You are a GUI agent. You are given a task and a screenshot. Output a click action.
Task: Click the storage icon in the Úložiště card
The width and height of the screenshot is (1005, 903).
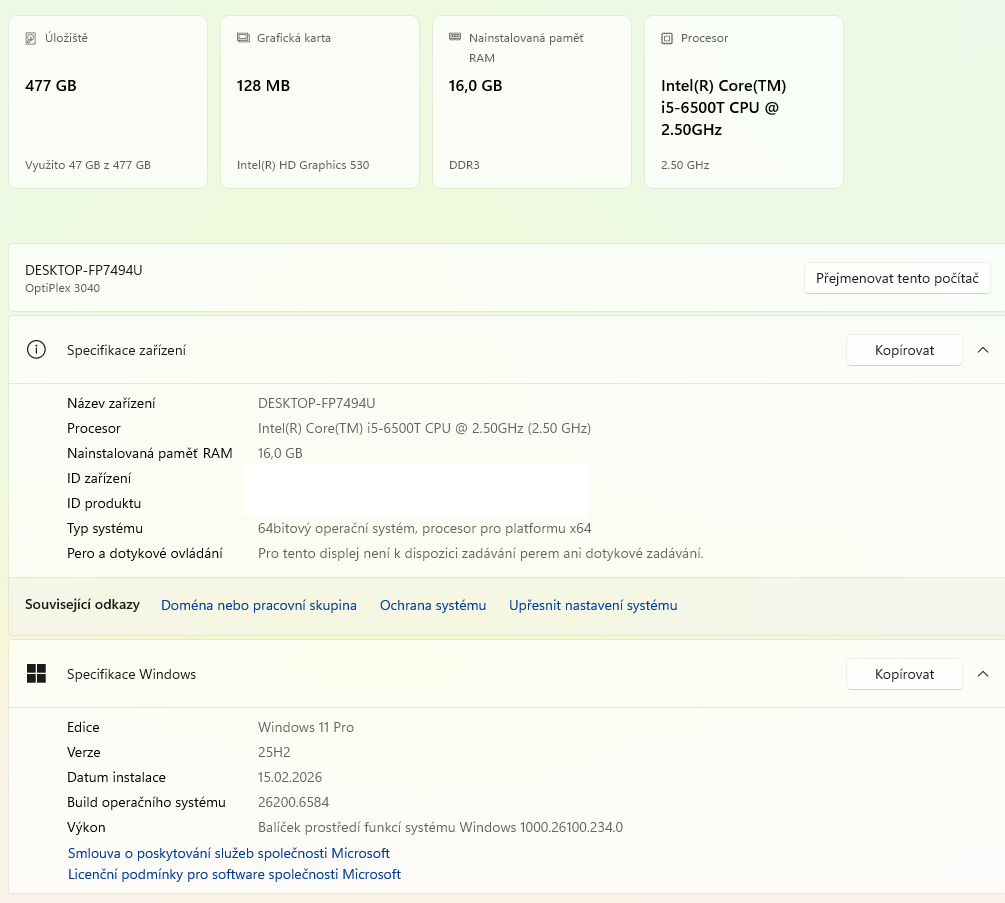pyautogui.click(x=31, y=38)
